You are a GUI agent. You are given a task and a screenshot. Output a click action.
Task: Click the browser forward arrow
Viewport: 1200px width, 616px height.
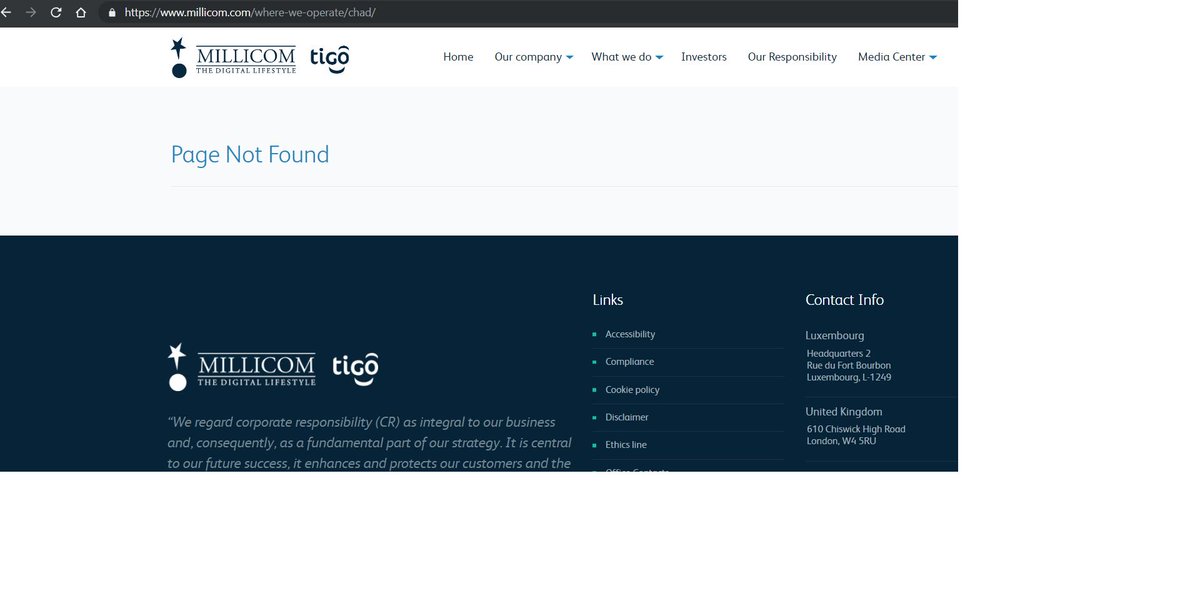tap(31, 13)
